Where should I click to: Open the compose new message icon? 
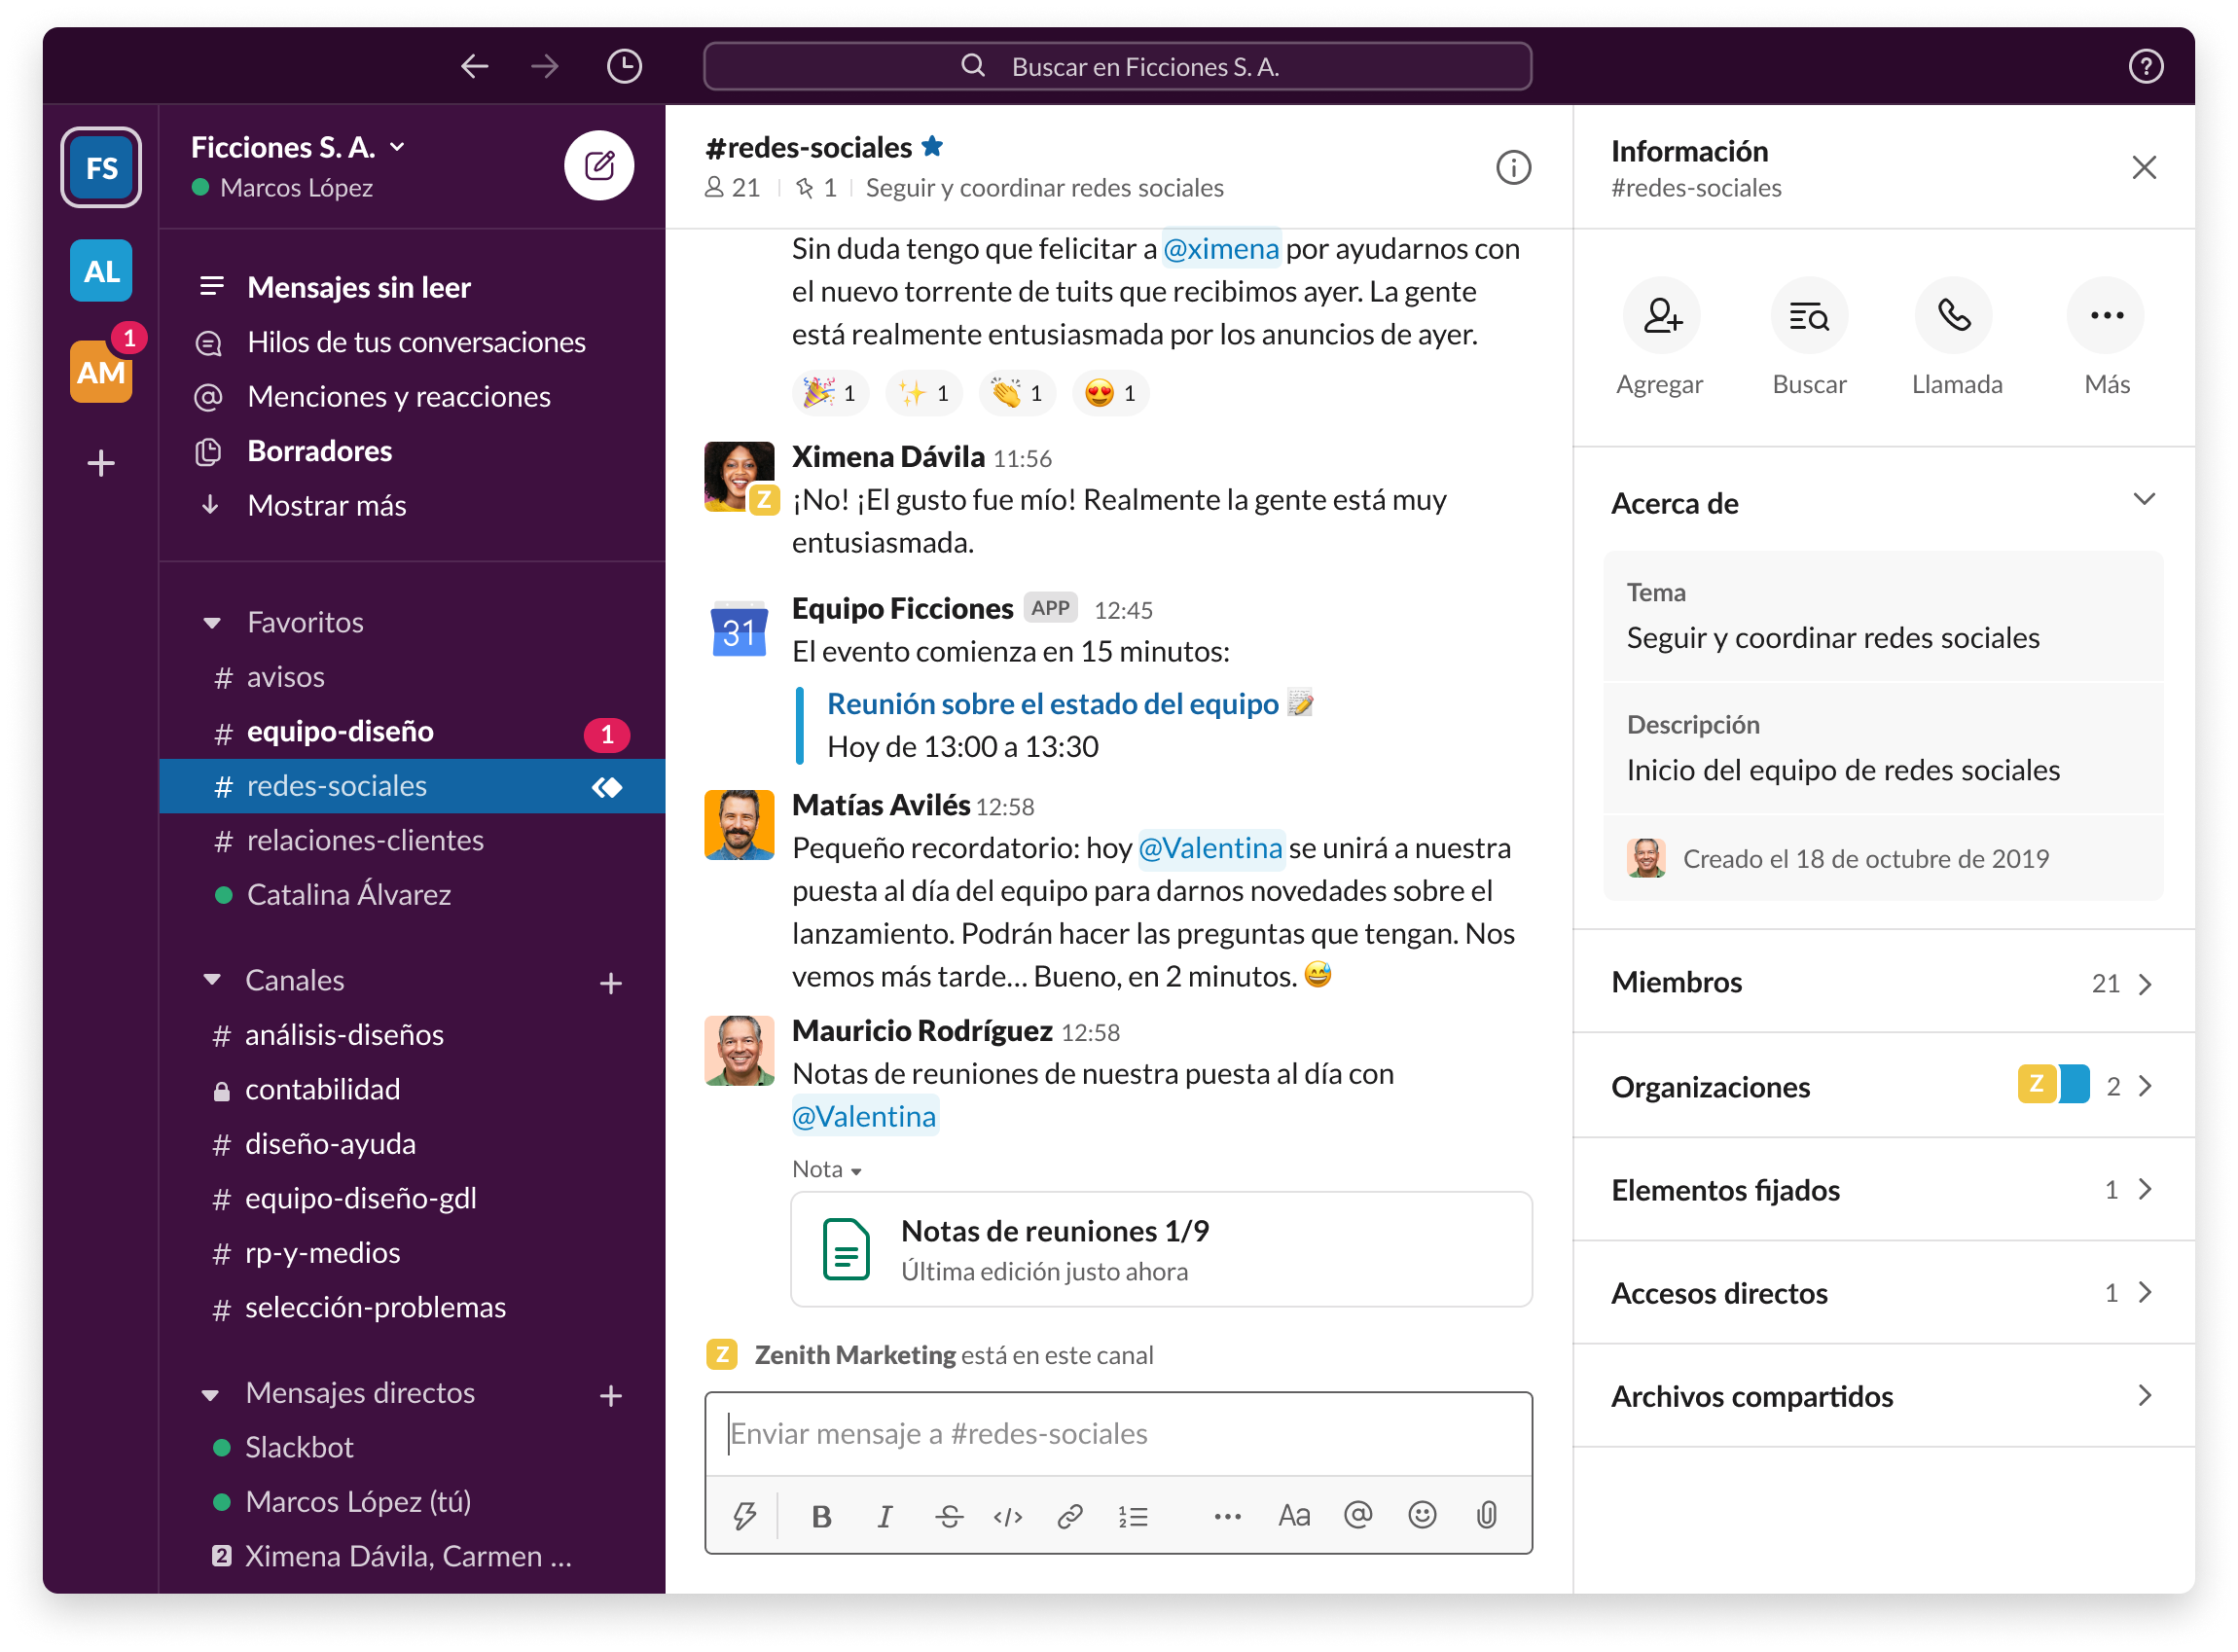(x=599, y=165)
